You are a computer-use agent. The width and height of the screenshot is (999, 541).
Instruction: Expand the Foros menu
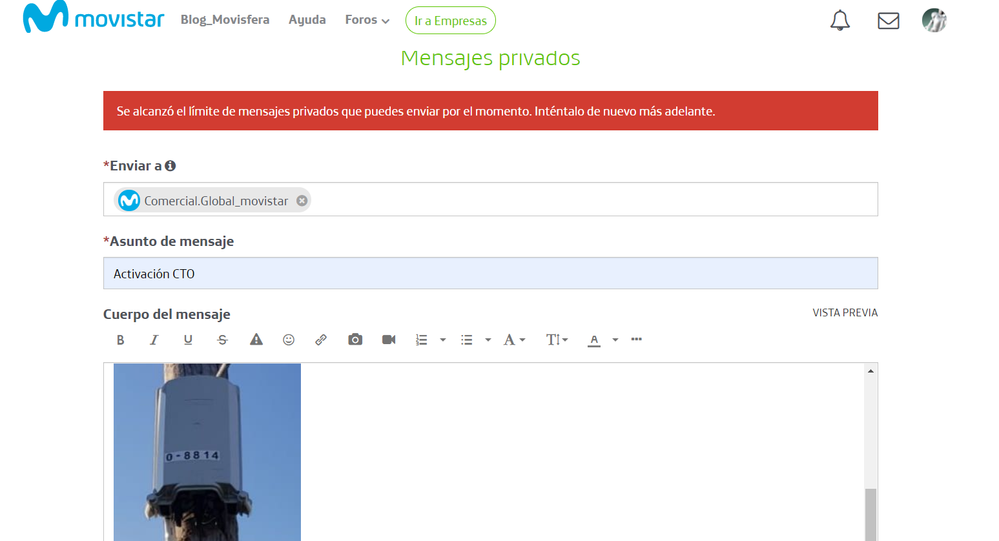click(x=367, y=20)
